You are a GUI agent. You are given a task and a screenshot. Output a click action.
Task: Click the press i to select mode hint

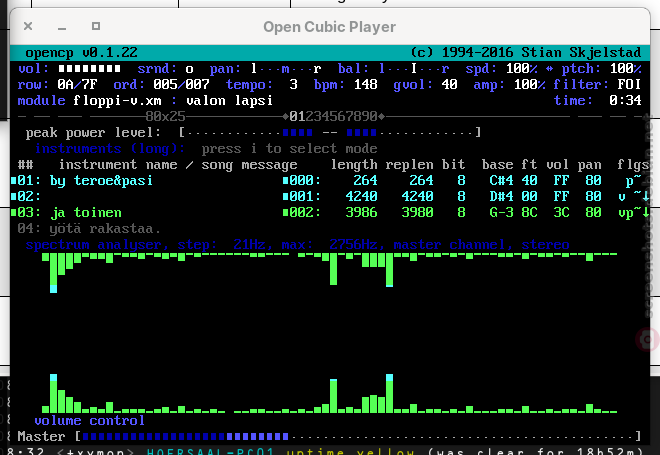289,148
